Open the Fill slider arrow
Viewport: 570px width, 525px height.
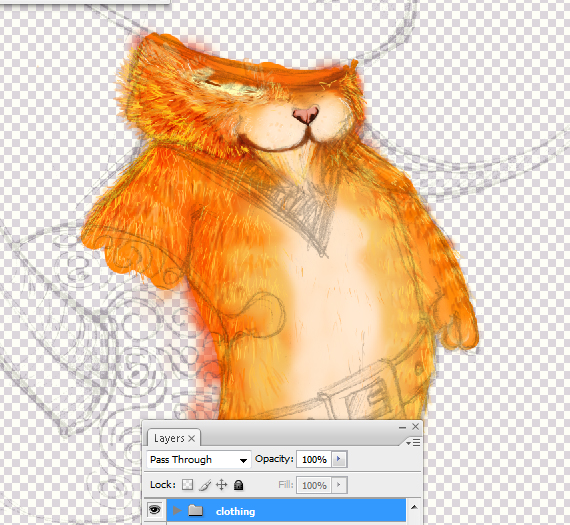coord(339,485)
